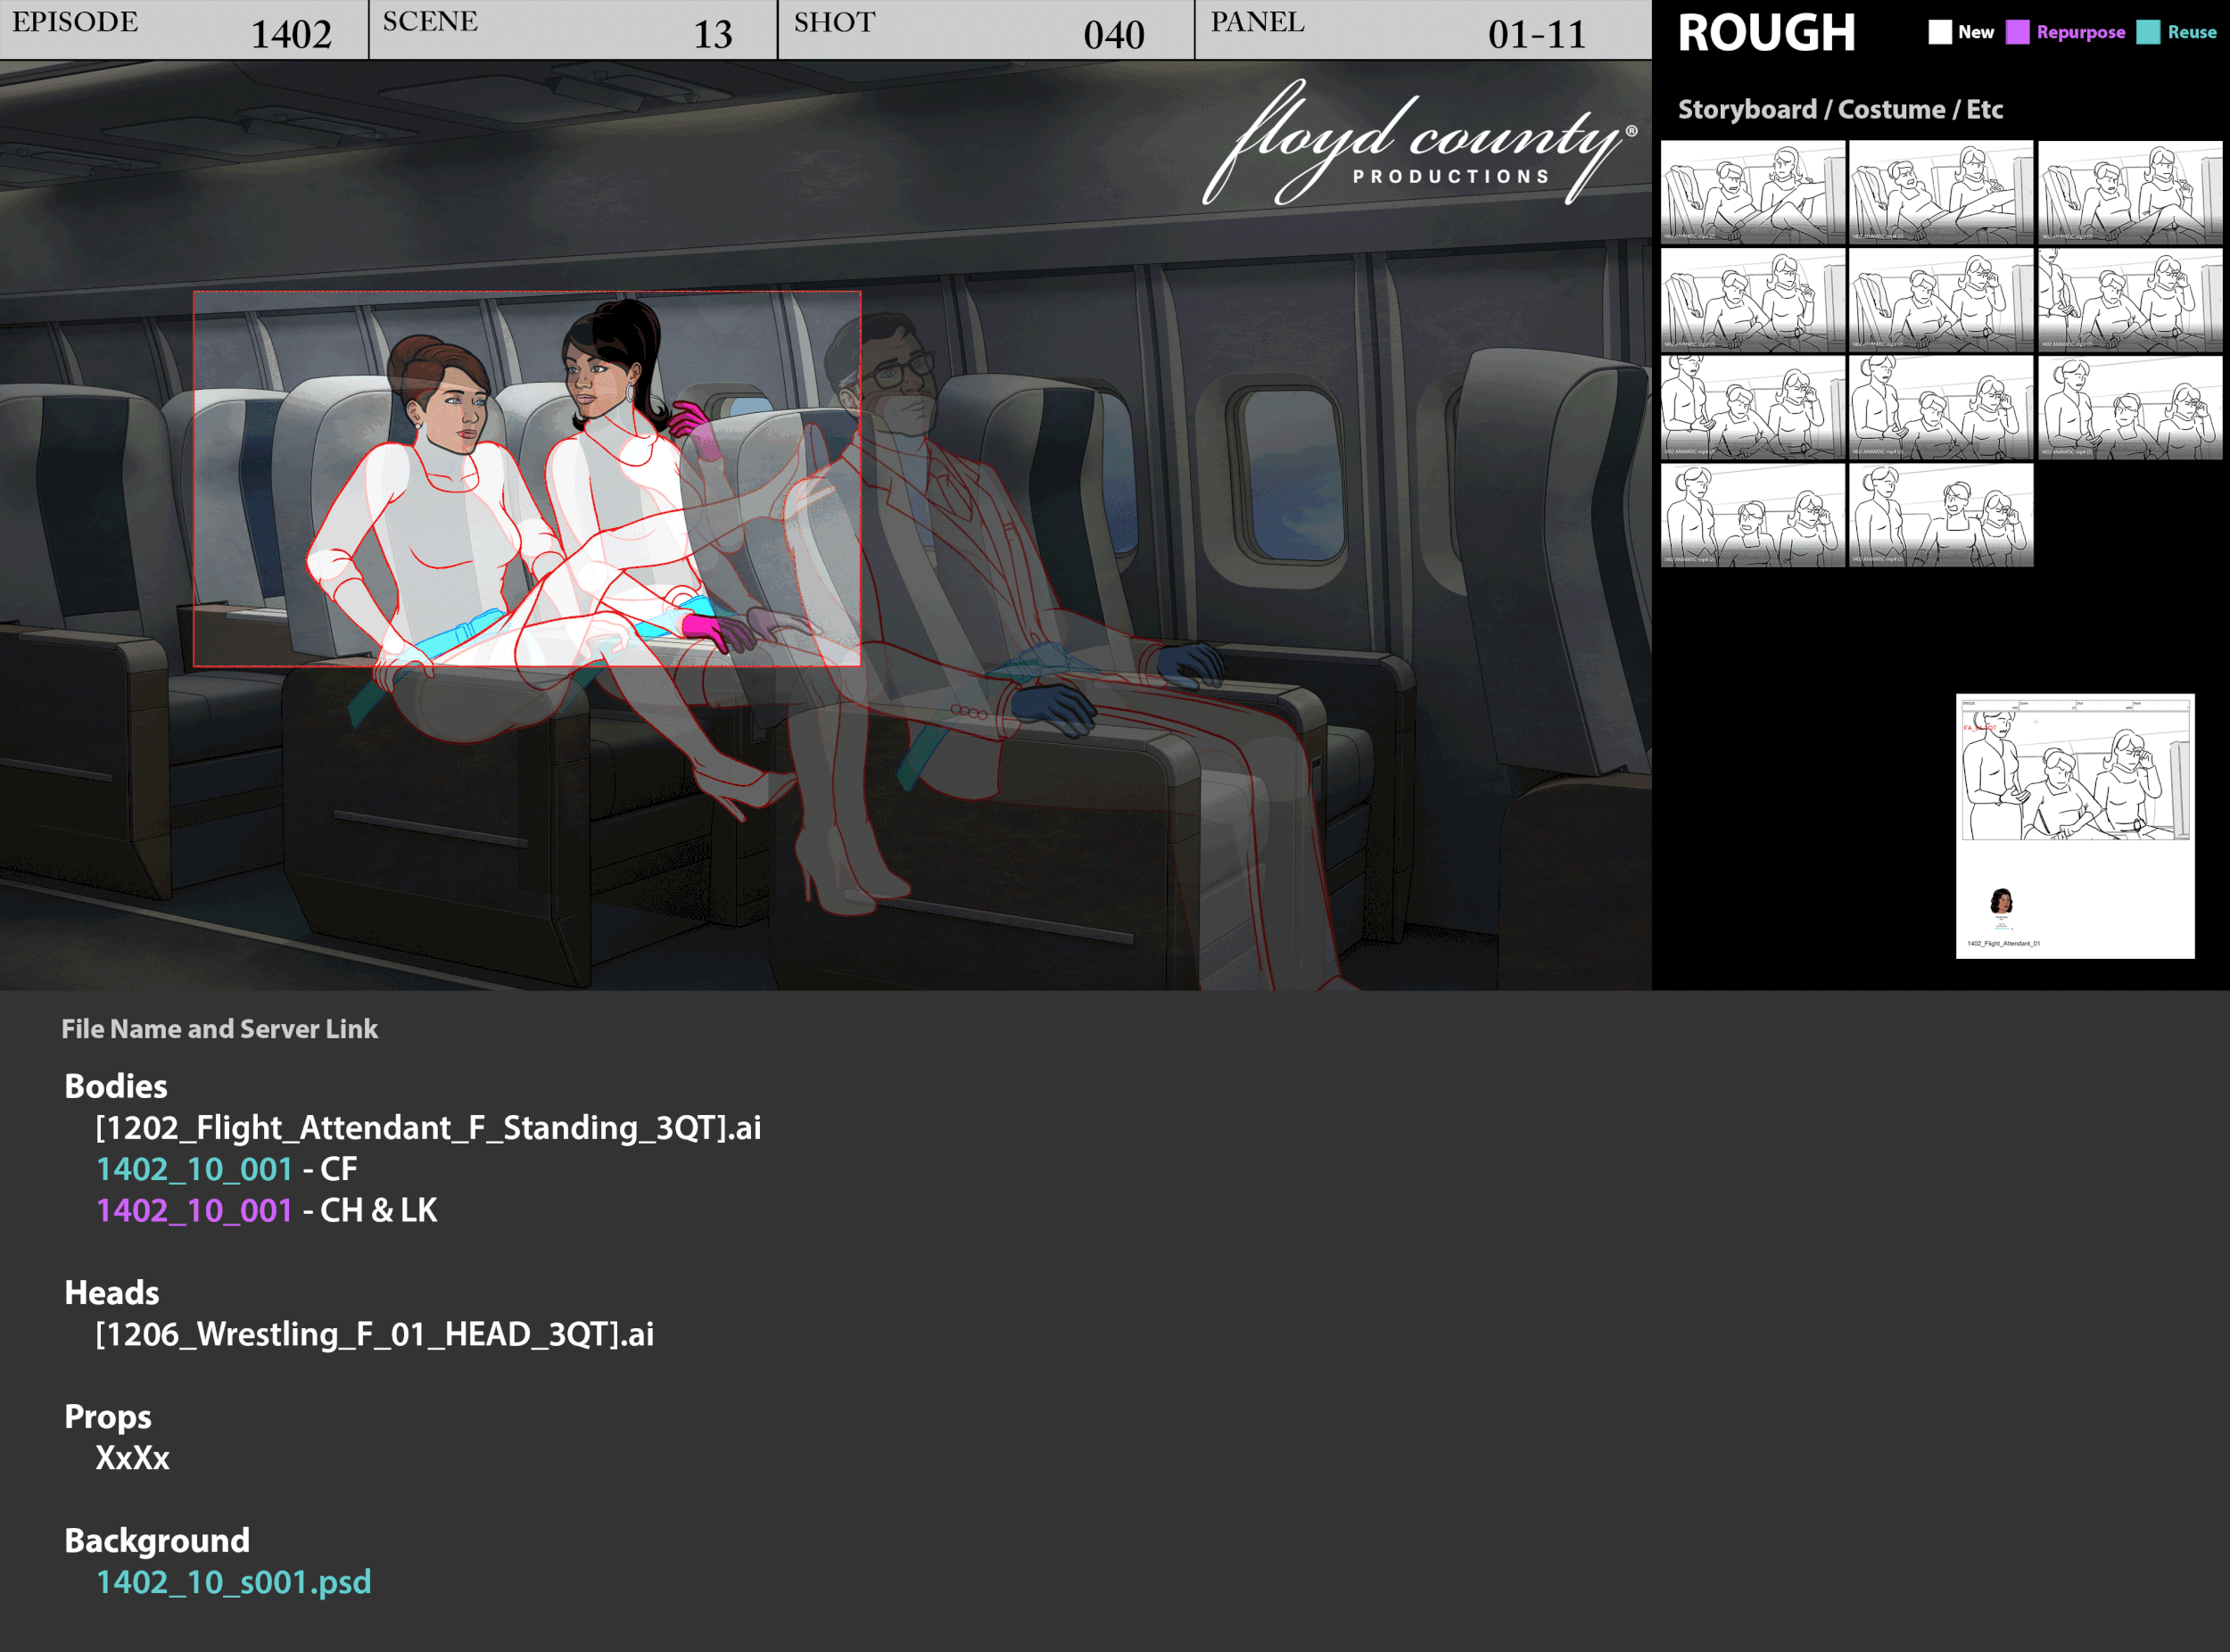This screenshot has height=1652, width=2230.
Task: Click the Heads section heading
Action: (112, 1293)
